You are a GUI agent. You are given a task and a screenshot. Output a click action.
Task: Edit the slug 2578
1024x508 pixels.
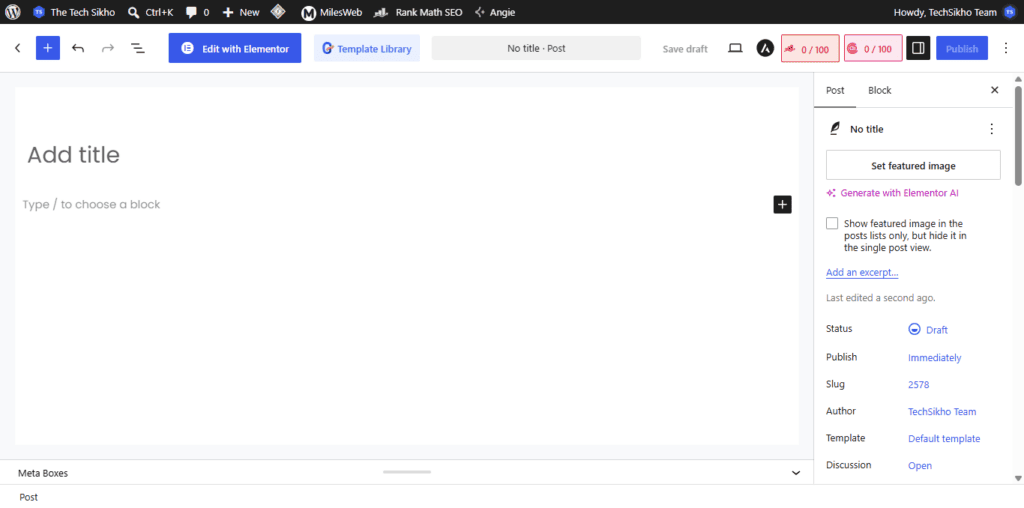tap(918, 385)
